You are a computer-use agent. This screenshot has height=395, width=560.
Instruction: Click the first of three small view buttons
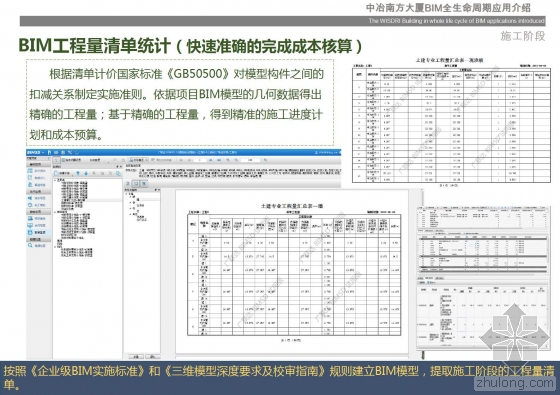pyautogui.click(x=128, y=184)
